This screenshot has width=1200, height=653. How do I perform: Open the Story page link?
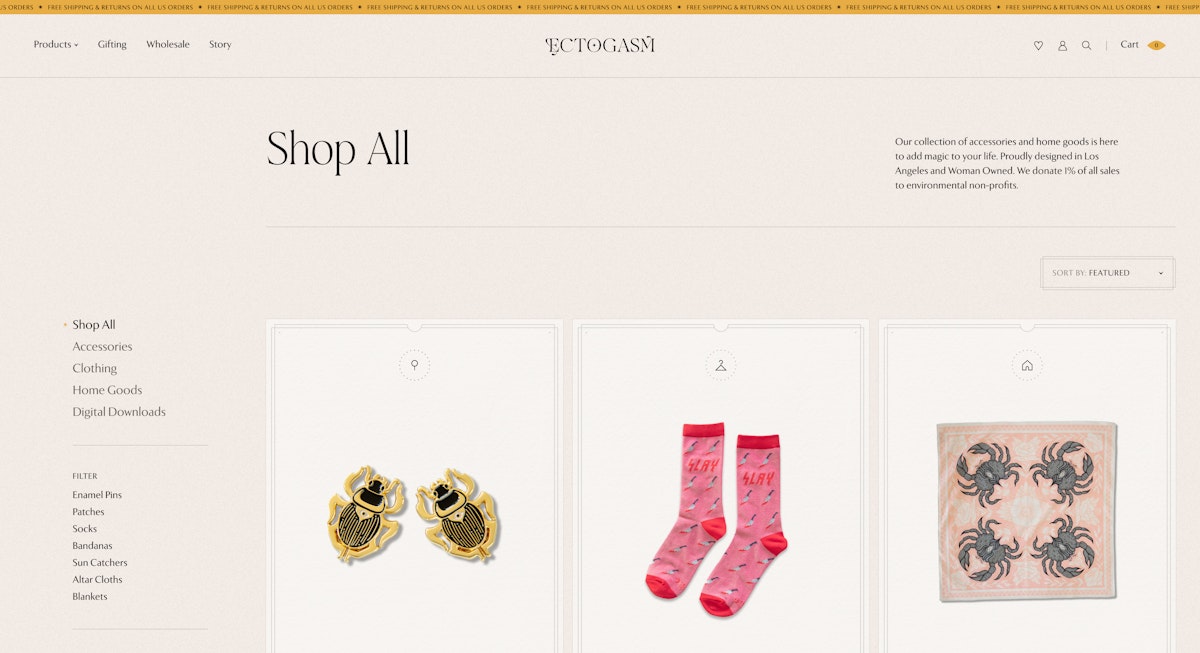(x=220, y=44)
